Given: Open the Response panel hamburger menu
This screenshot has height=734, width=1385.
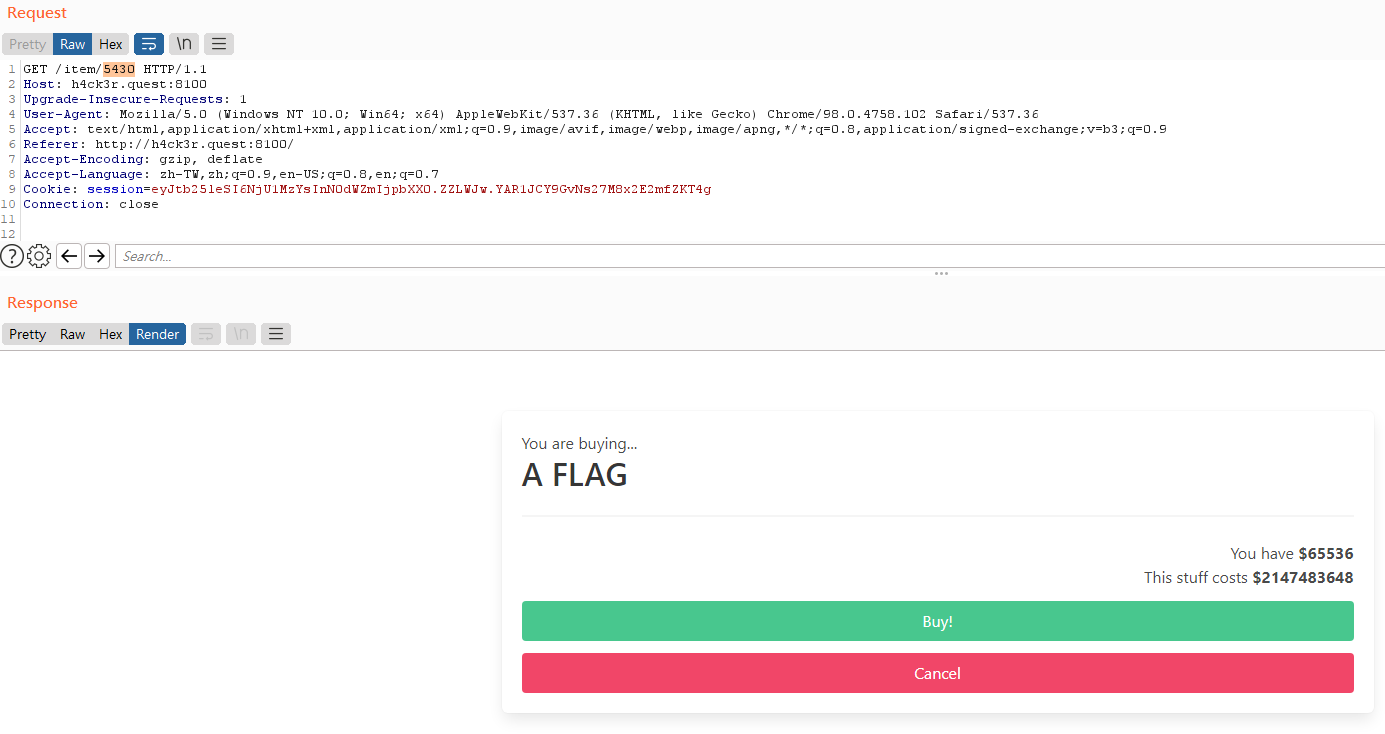Looking at the screenshot, I should [276, 334].
